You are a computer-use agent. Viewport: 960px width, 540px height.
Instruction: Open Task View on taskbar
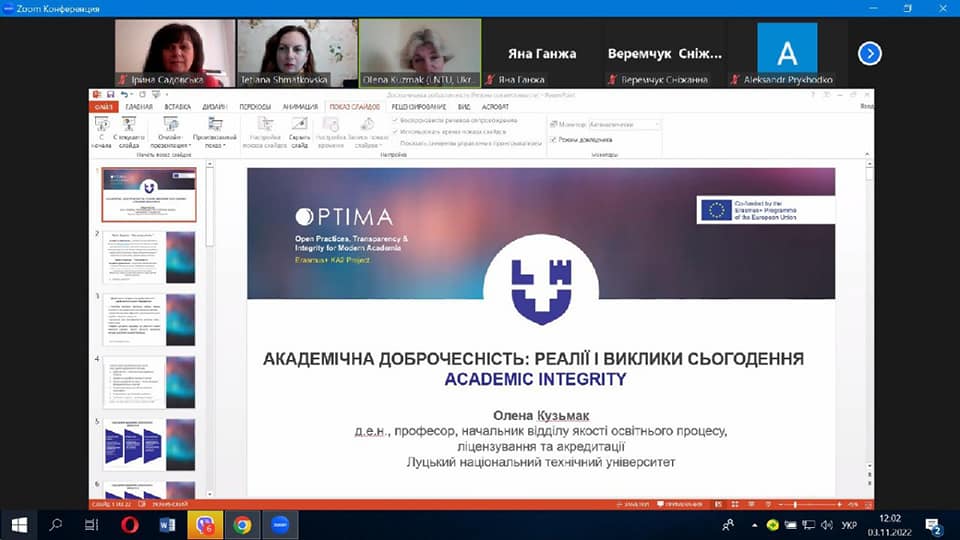92,525
